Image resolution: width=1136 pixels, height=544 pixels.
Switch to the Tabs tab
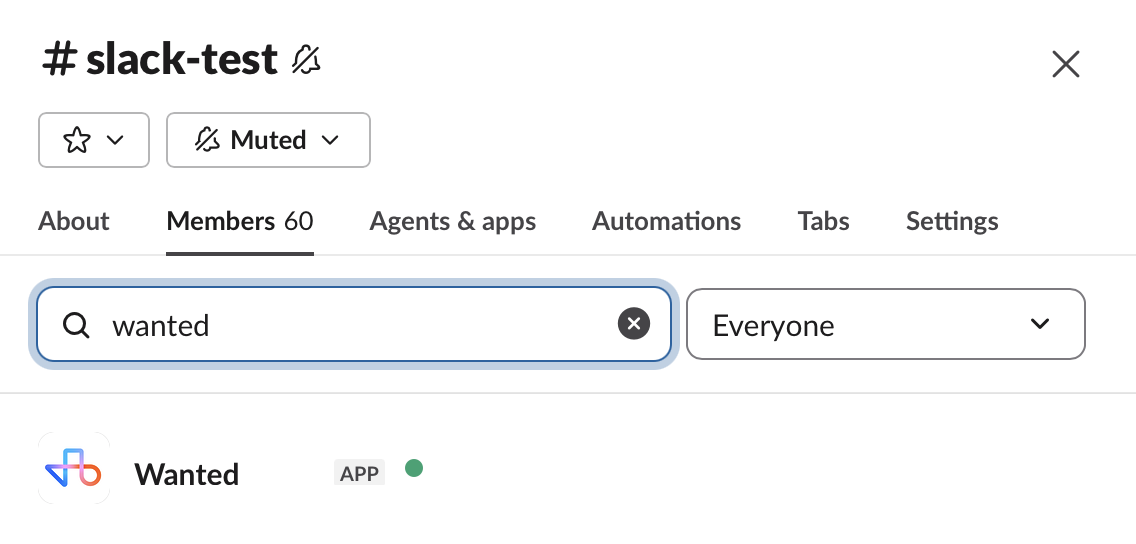pos(824,221)
